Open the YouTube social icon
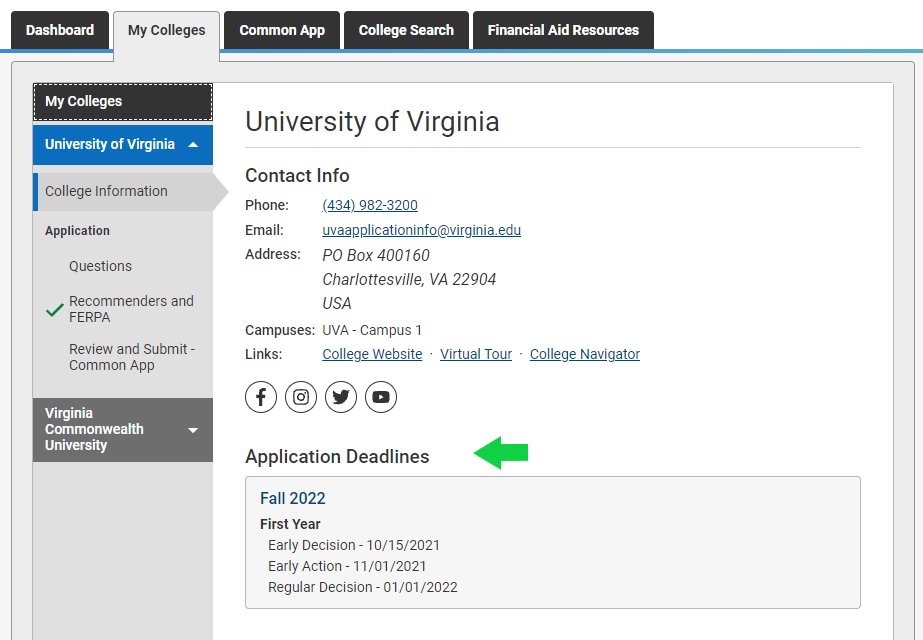The image size is (923, 640). click(381, 397)
